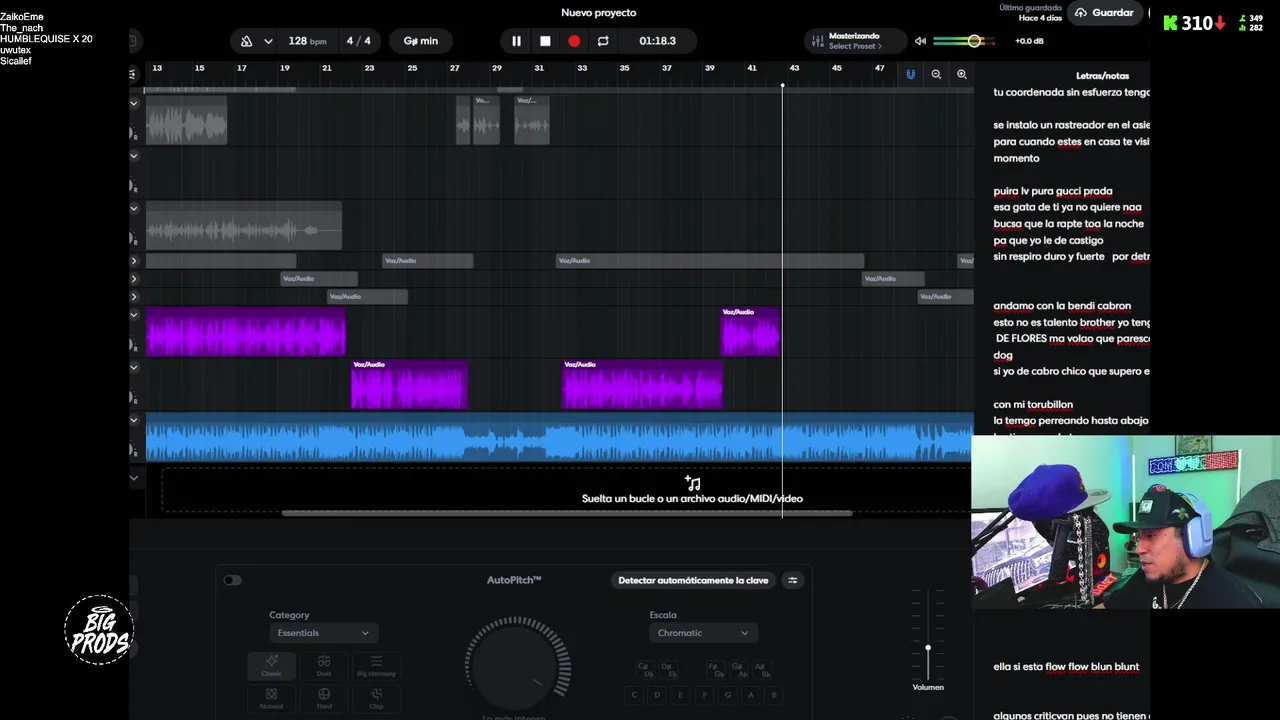Open the G# min key selector
1280x720 pixels.
point(421,41)
